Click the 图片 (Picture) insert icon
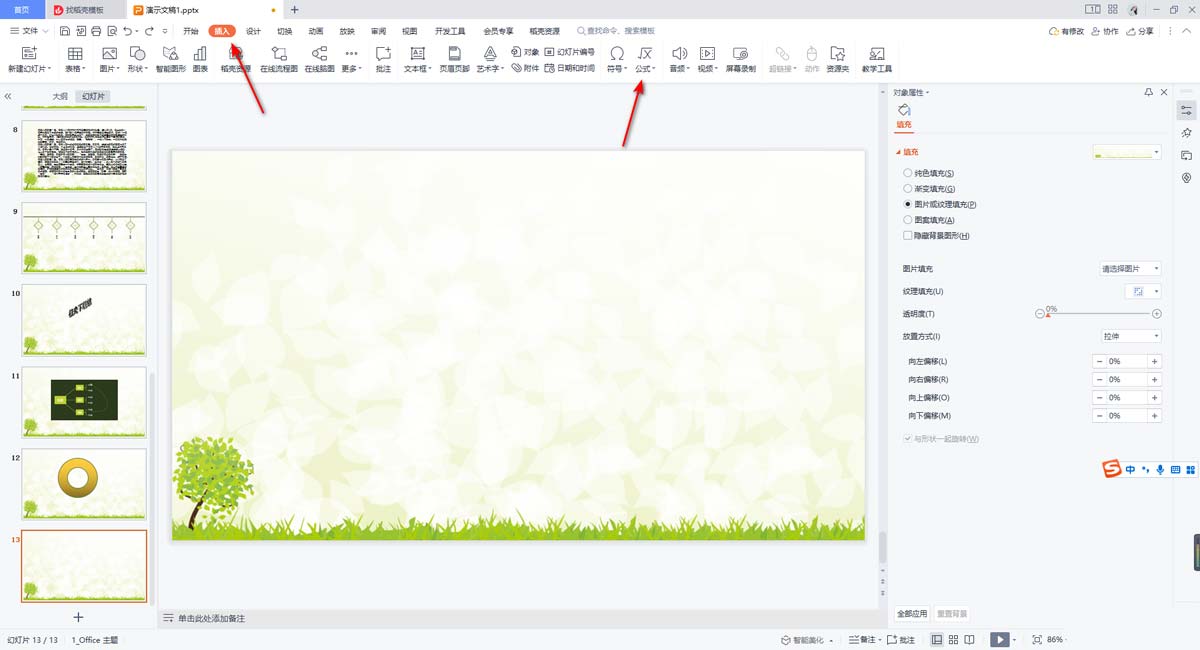Viewport: 1200px width, 650px height. [109, 52]
